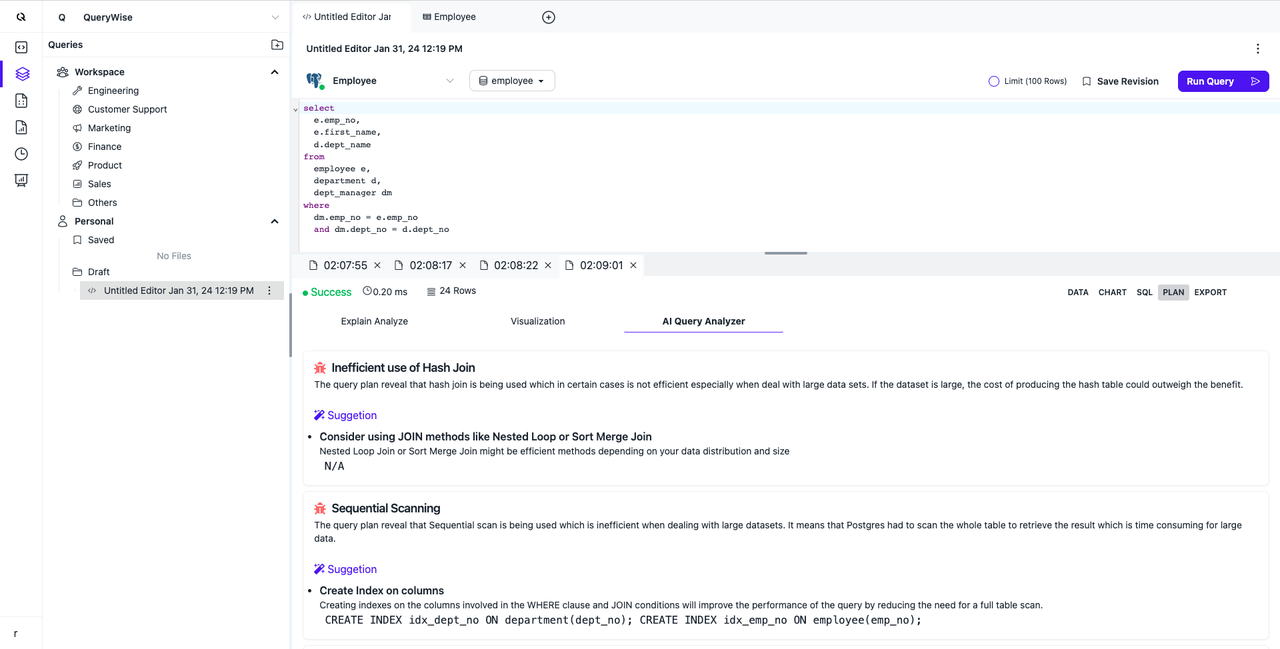This screenshot has height=649, width=1280.
Task: Click the Sequential Scanning bug icon
Action: tap(320, 509)
